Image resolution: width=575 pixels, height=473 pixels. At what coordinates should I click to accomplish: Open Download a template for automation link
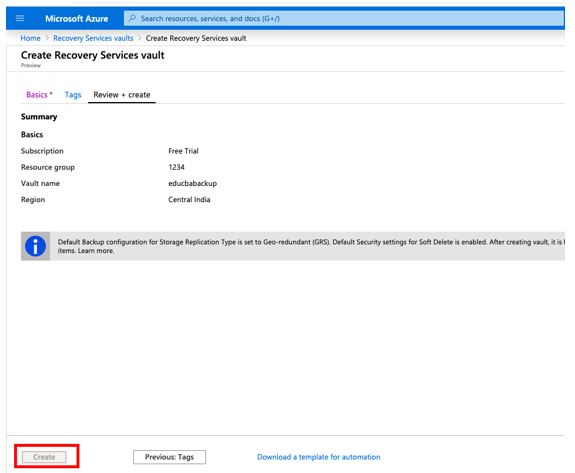(x=318, y=457)
